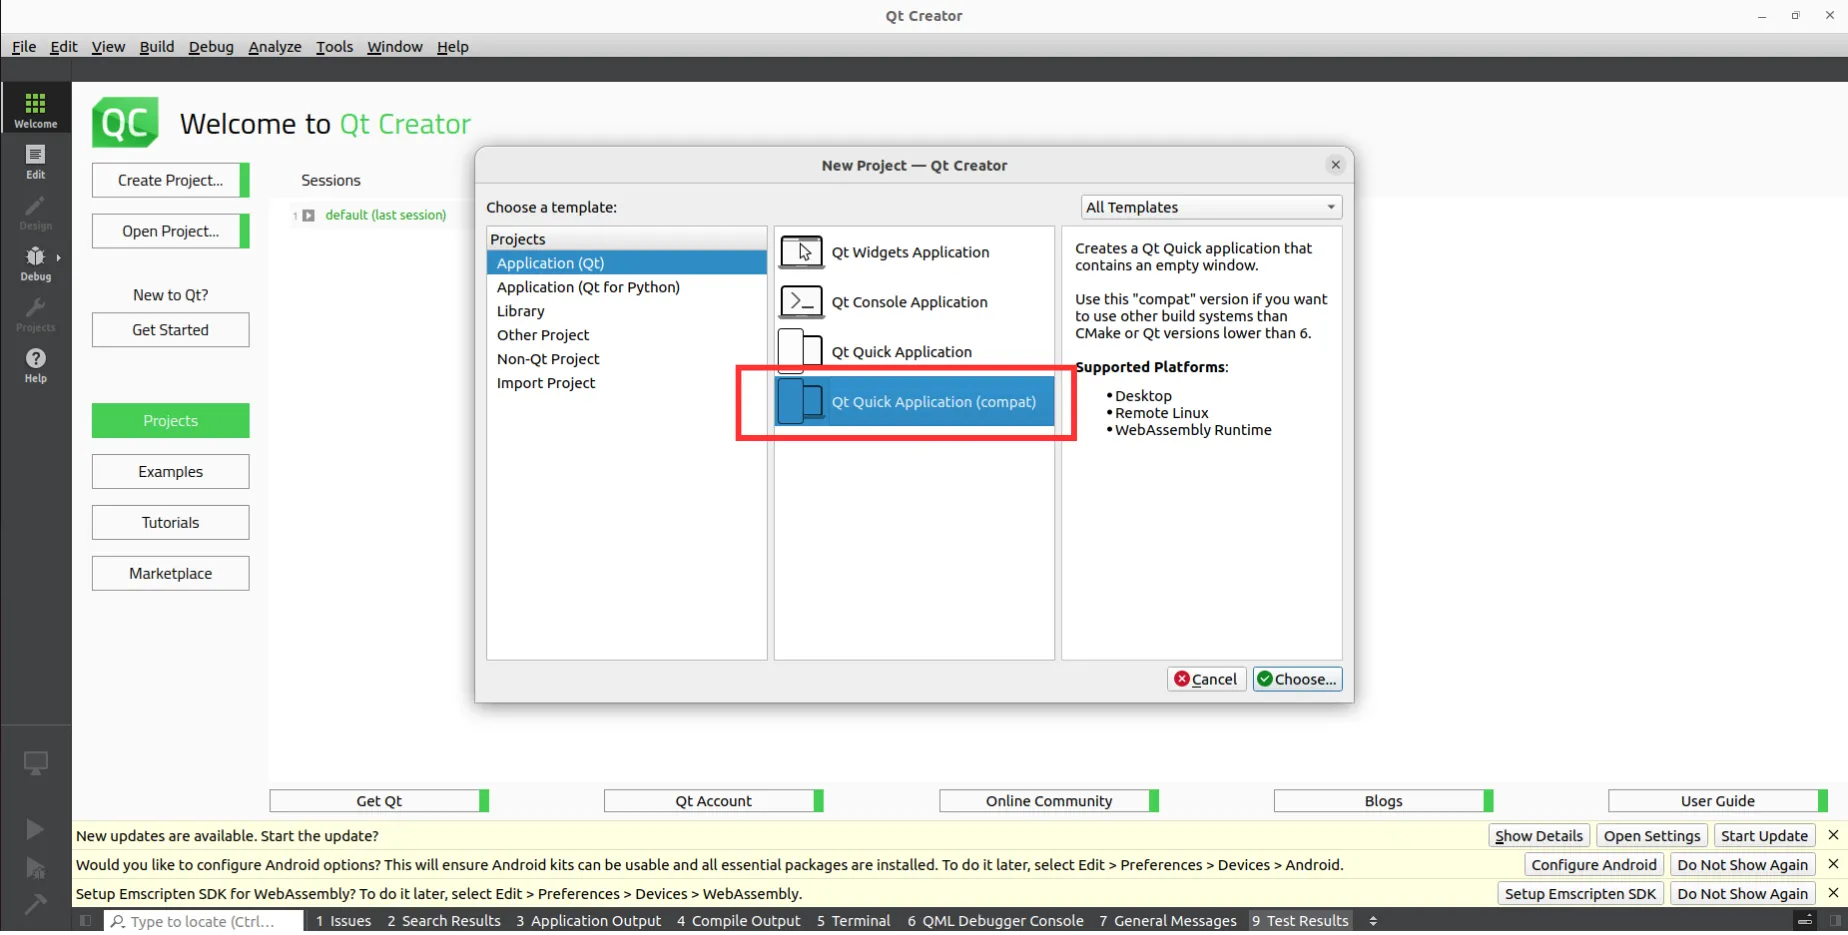Viewport: 1848px width, 935px height.
Task: Toggle the right sidebar in status bar
Action: [1835, 921]
